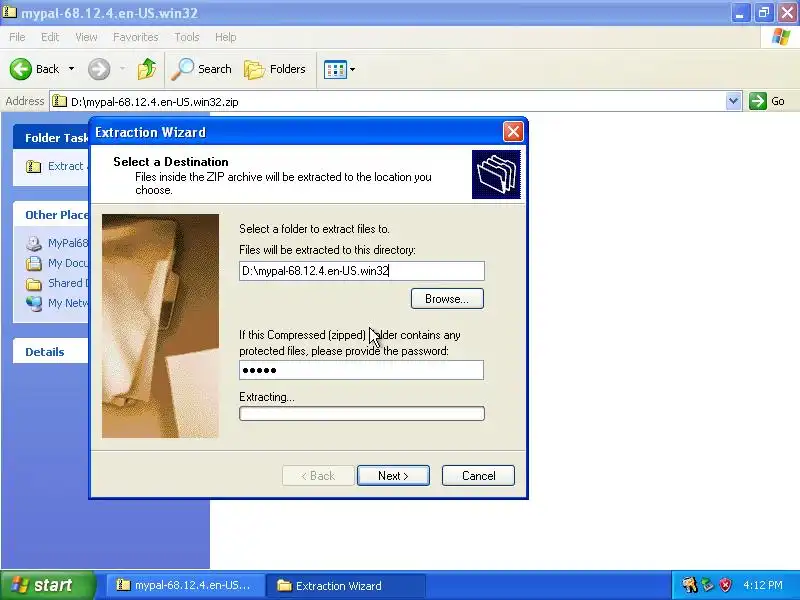Viewport: 800px width, 600px height.
Task: Click the stacked folders wizard icon
Action: click(496, 174)
